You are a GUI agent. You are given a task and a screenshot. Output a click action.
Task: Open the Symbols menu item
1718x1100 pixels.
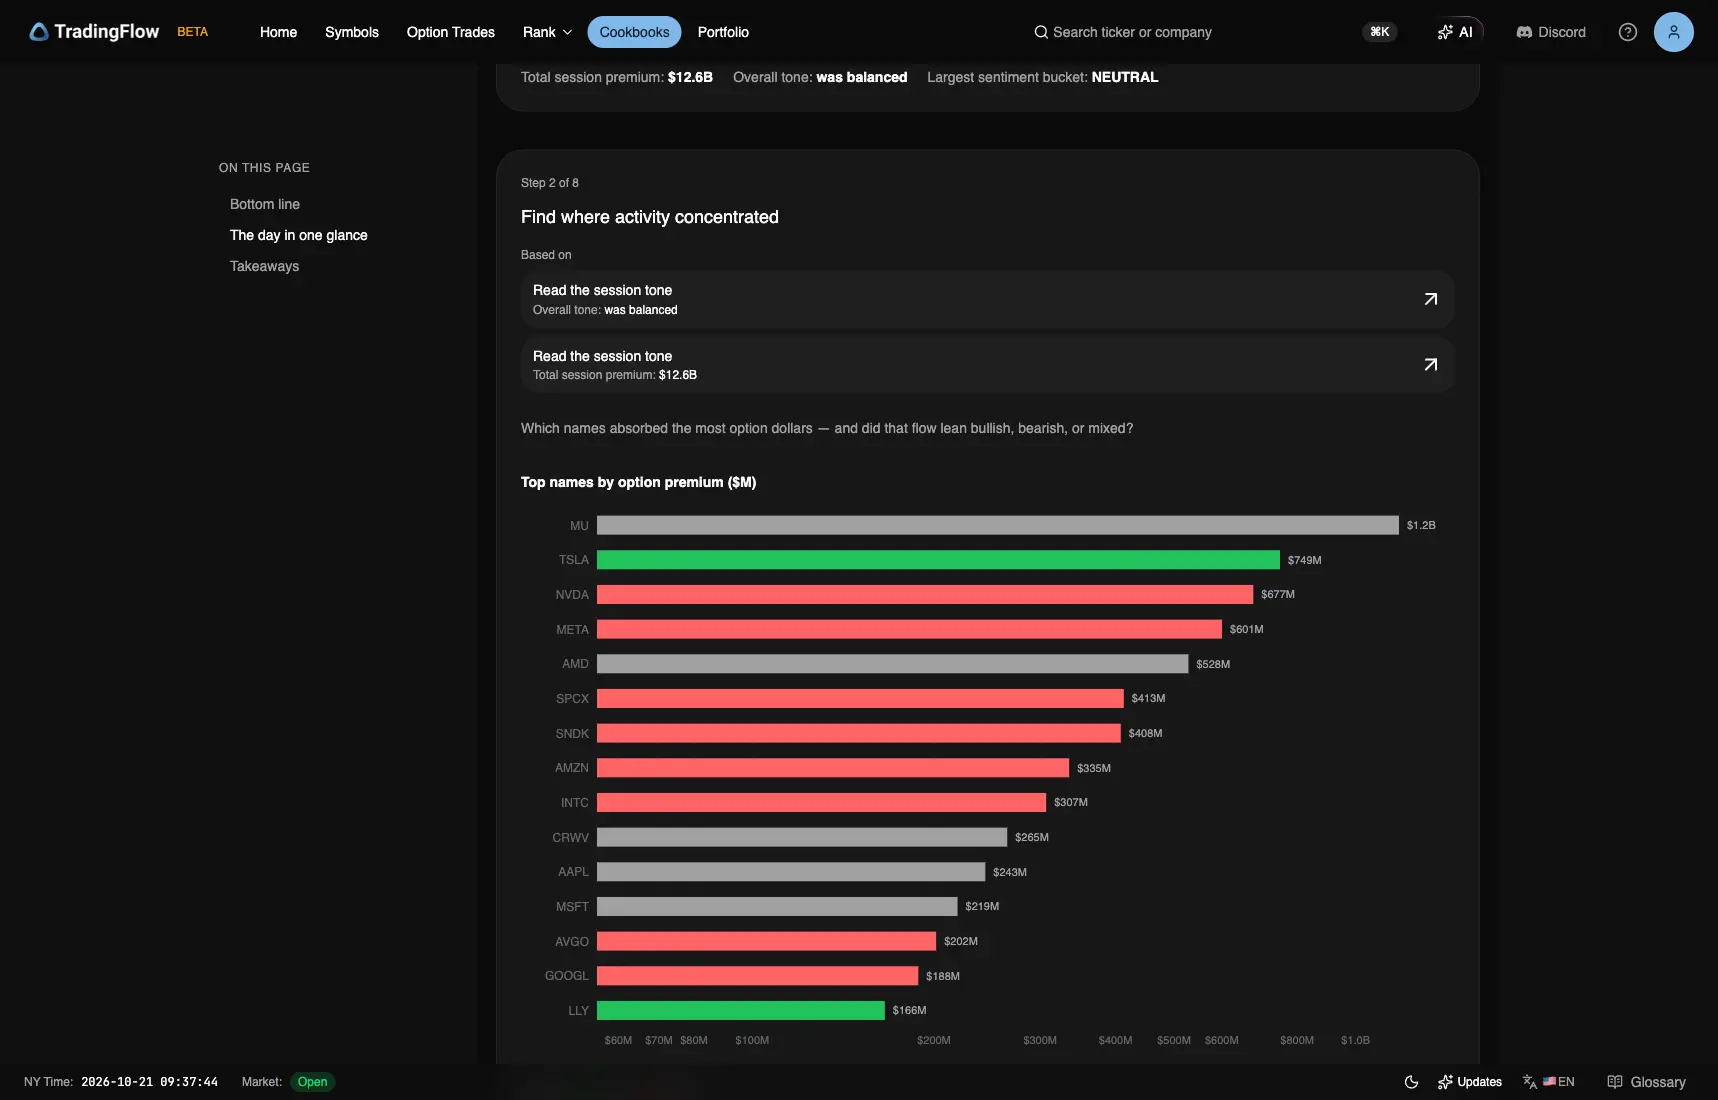(x=352, y=32)
